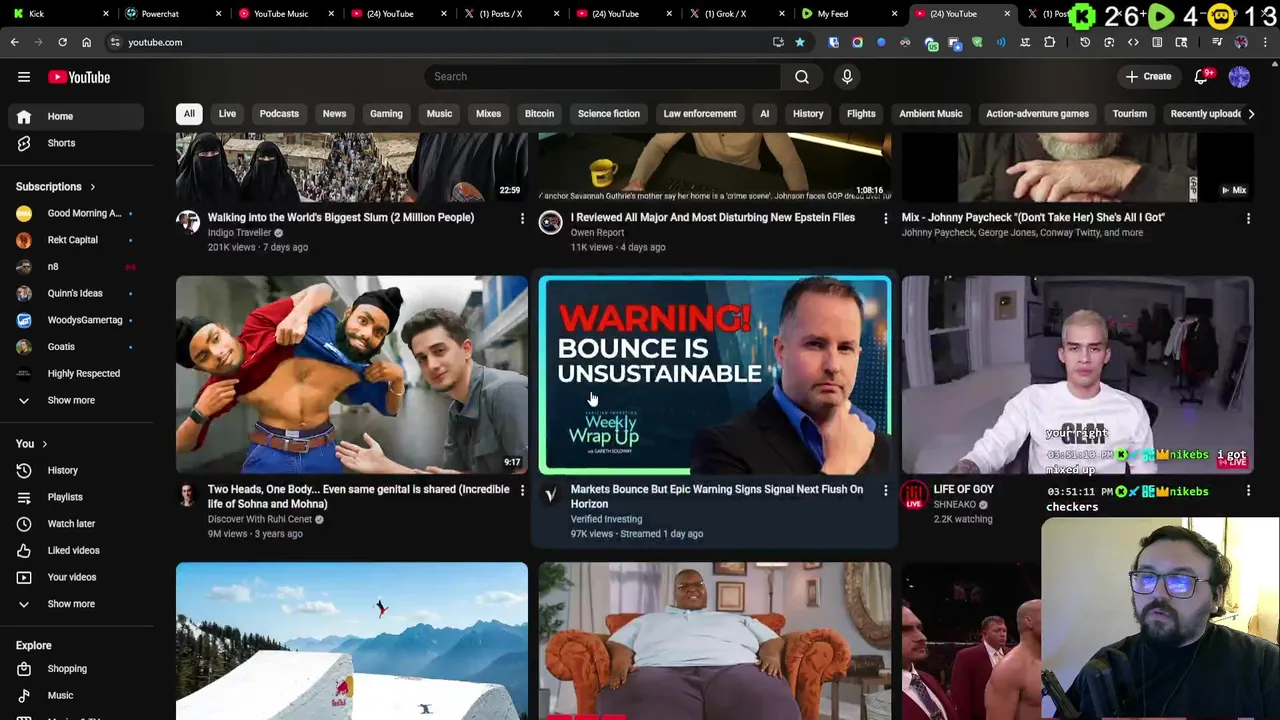1280x720 pixels.
Task: Open Good Morning subscription channel
Action: pyautogui.click(x=76, y=213)
